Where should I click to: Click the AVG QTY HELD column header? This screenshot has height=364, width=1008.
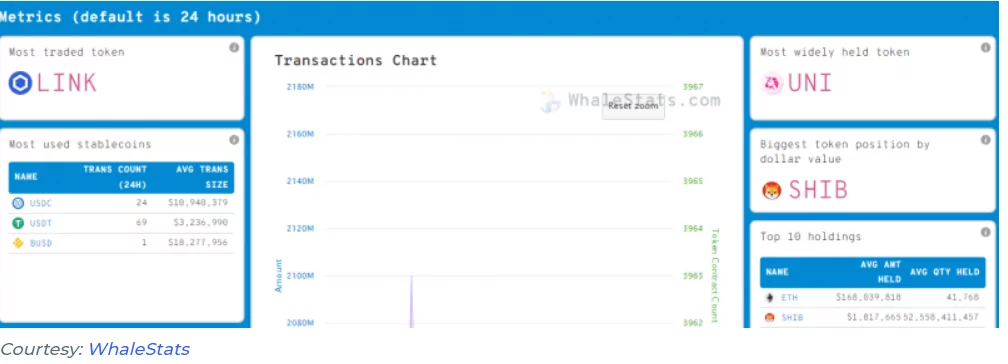pos(944,272)
